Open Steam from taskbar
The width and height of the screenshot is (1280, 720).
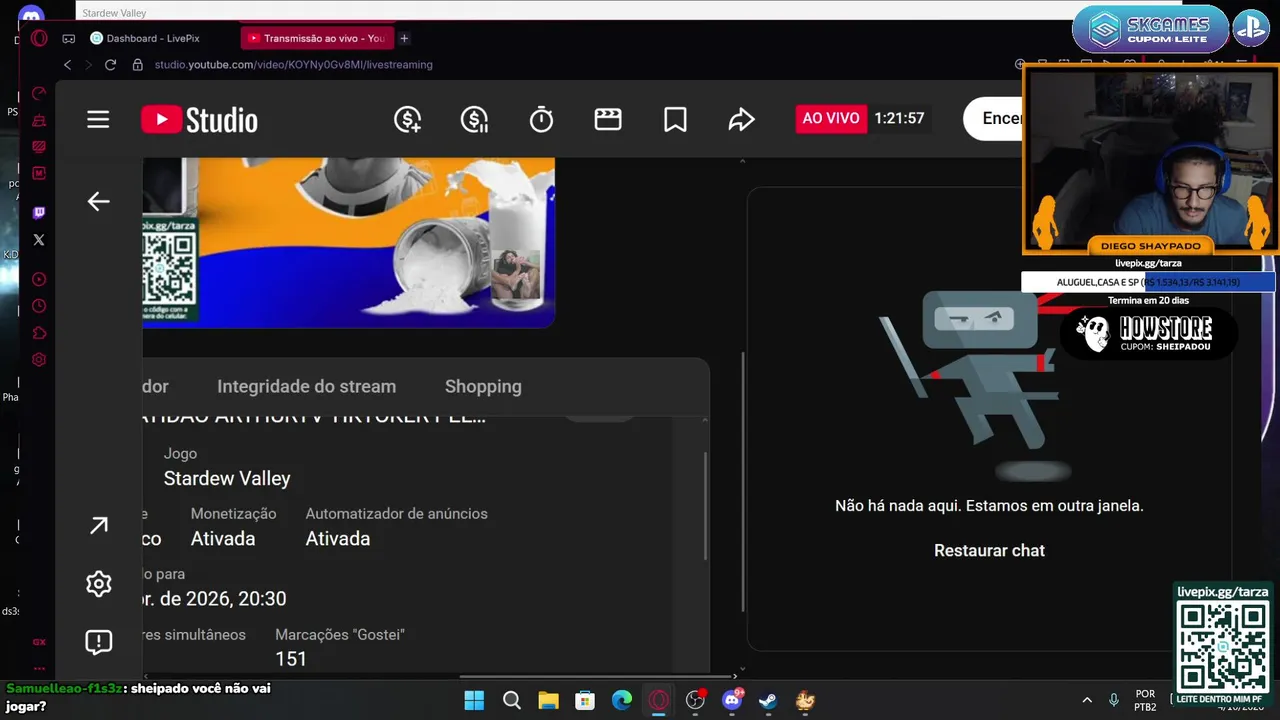[x=768, y=701]
